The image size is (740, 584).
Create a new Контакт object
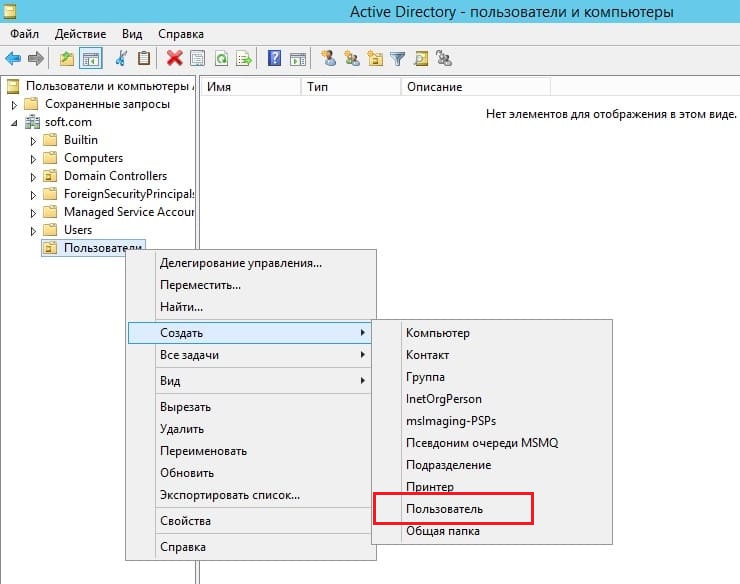pyautogui.click(x=492, y=355)
